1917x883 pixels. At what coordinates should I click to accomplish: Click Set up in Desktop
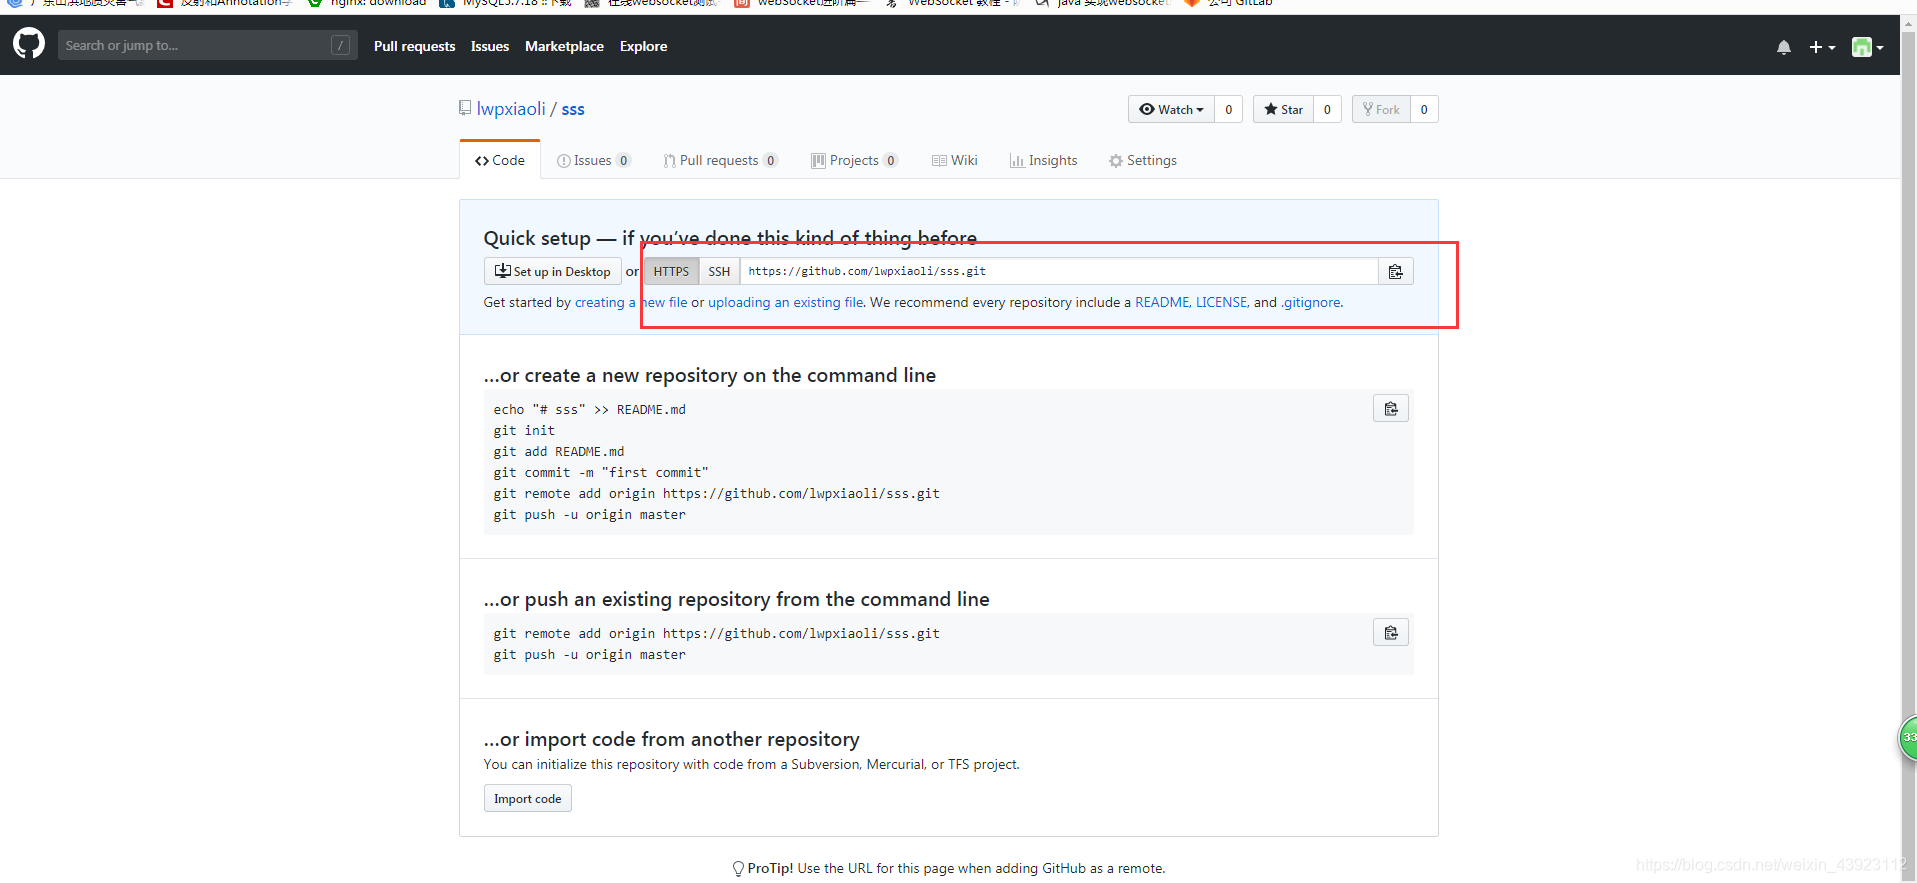pyautogui.click(x=553, y=271)
